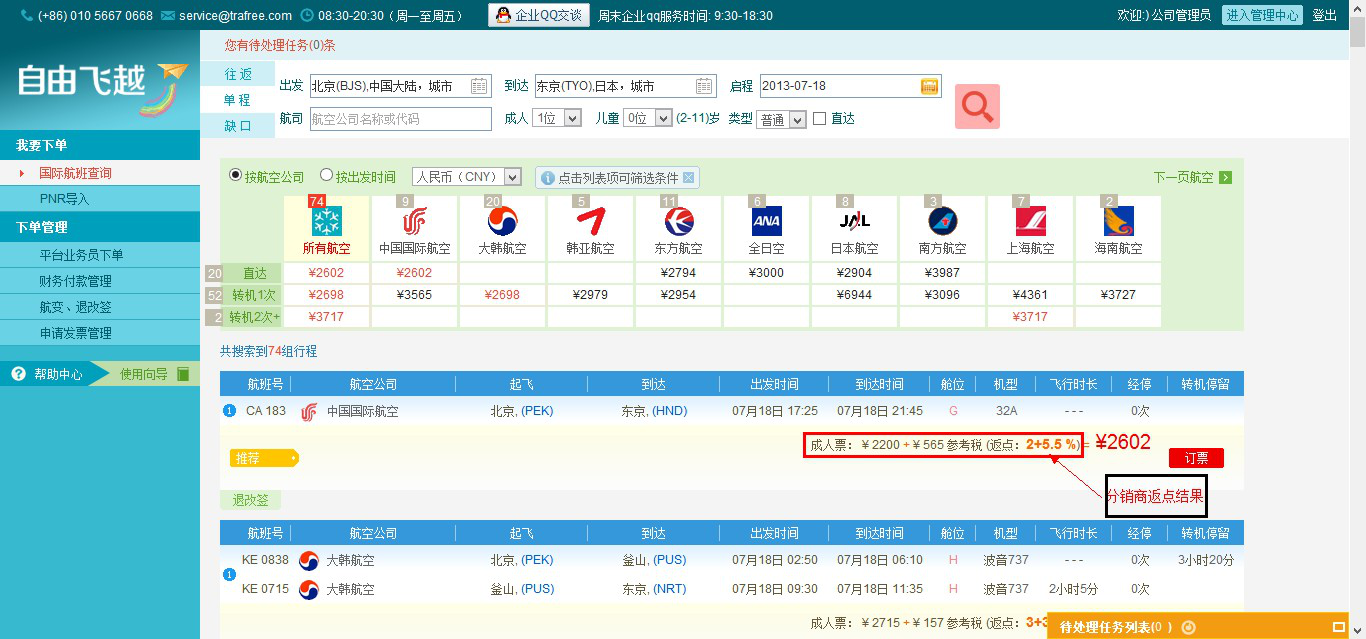This screenshot has width=1366, height=639.
Task: Go to 下一页航空 next airlines page
Action: point(1192,177)
